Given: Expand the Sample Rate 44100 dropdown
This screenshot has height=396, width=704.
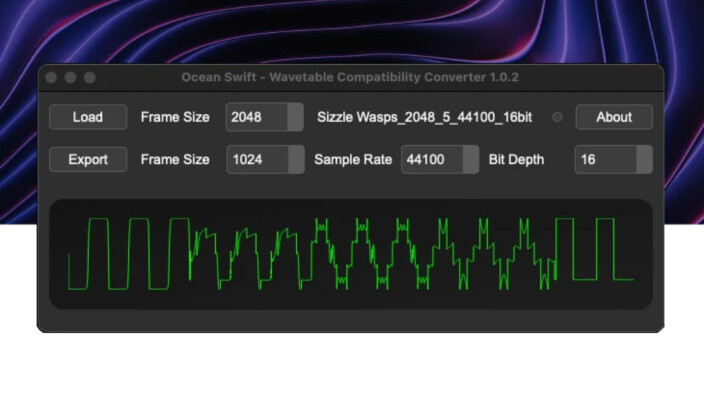Looking at the screenshot, I should coord(440,159).
